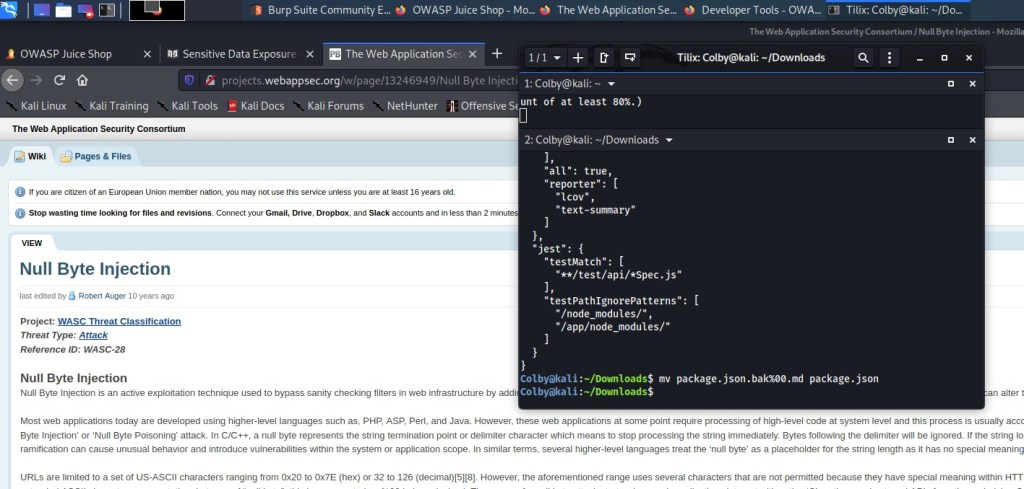Viewport: 1024px width, 489px height.
Task: Click the tracking protection shield icon
Action: tap(190, 80)
